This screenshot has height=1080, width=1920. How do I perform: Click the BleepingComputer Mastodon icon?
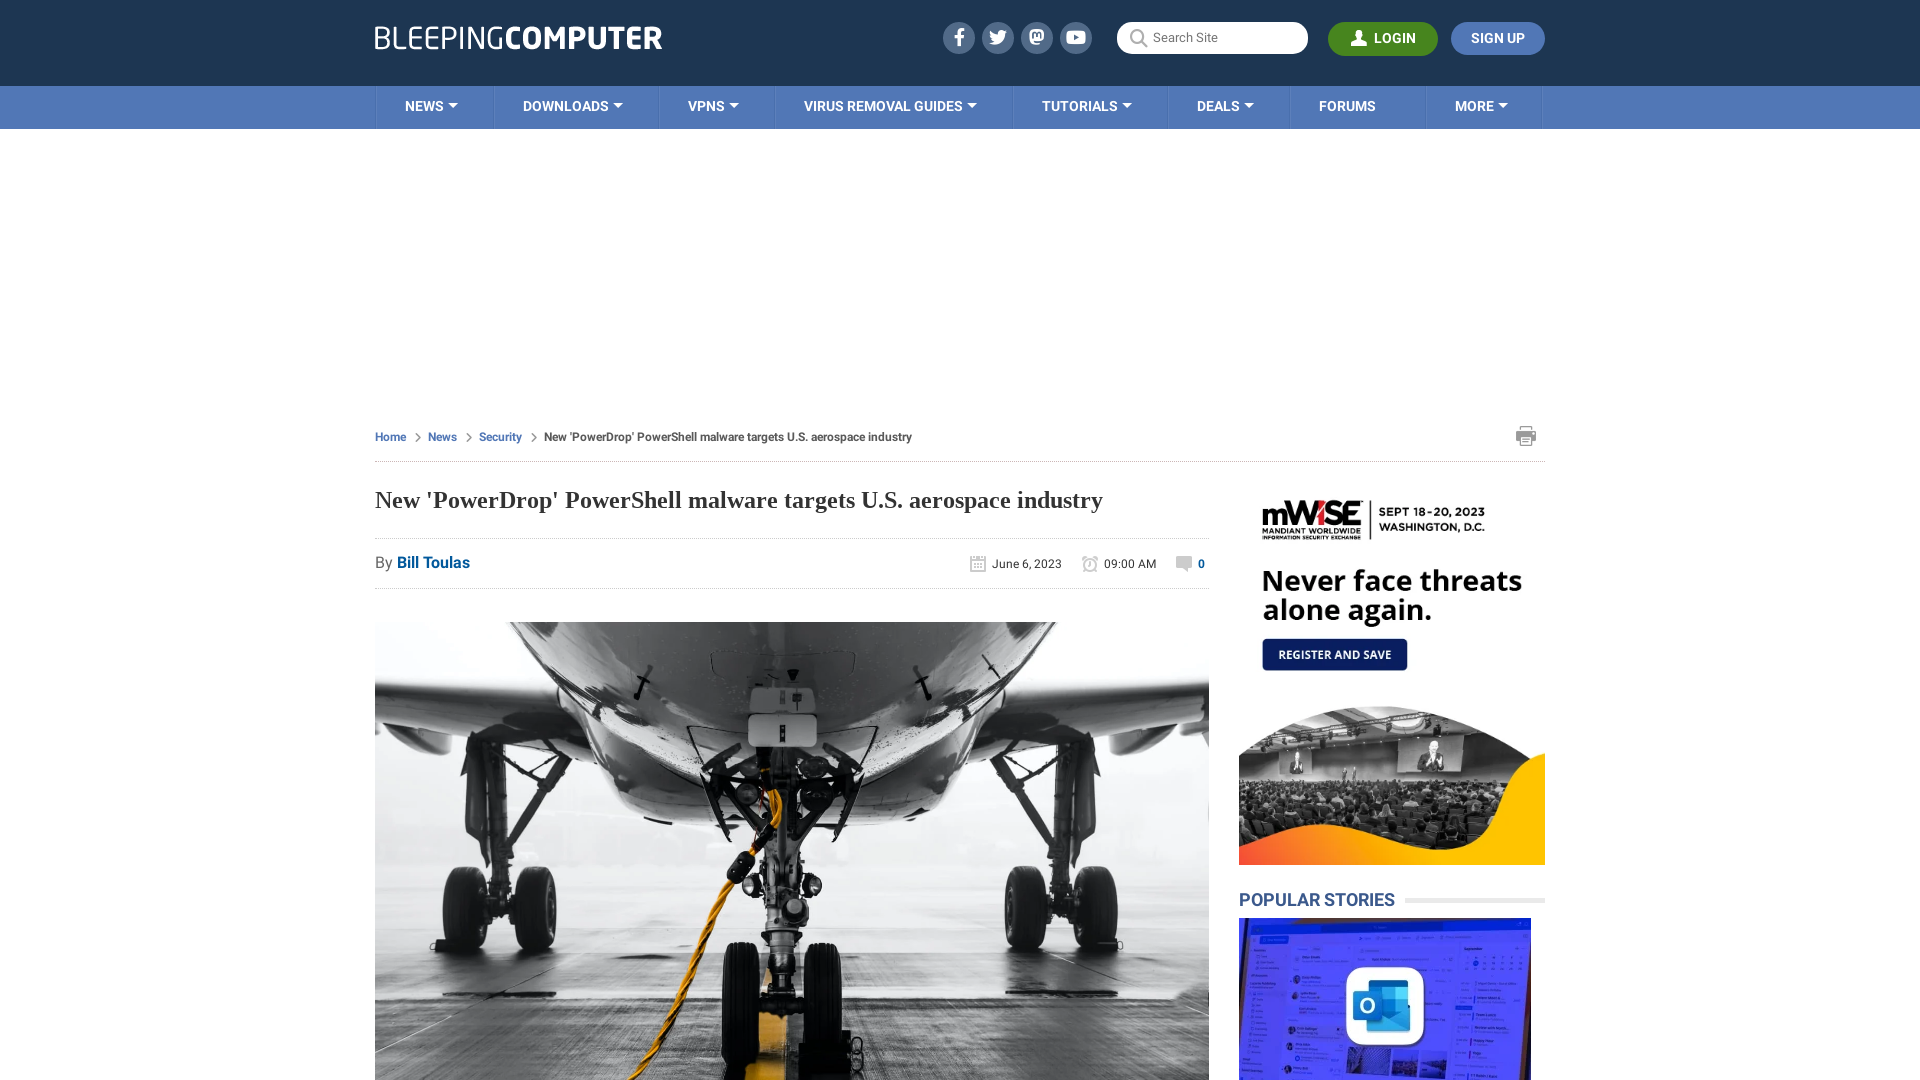(x=1038, y=37)
